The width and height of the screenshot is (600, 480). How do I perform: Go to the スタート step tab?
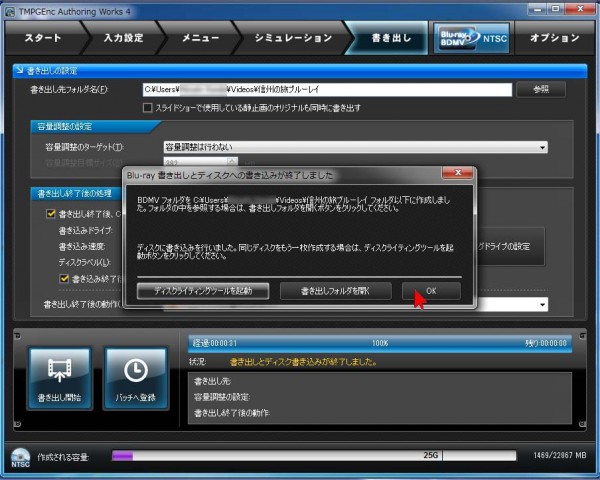click(43, 38)
